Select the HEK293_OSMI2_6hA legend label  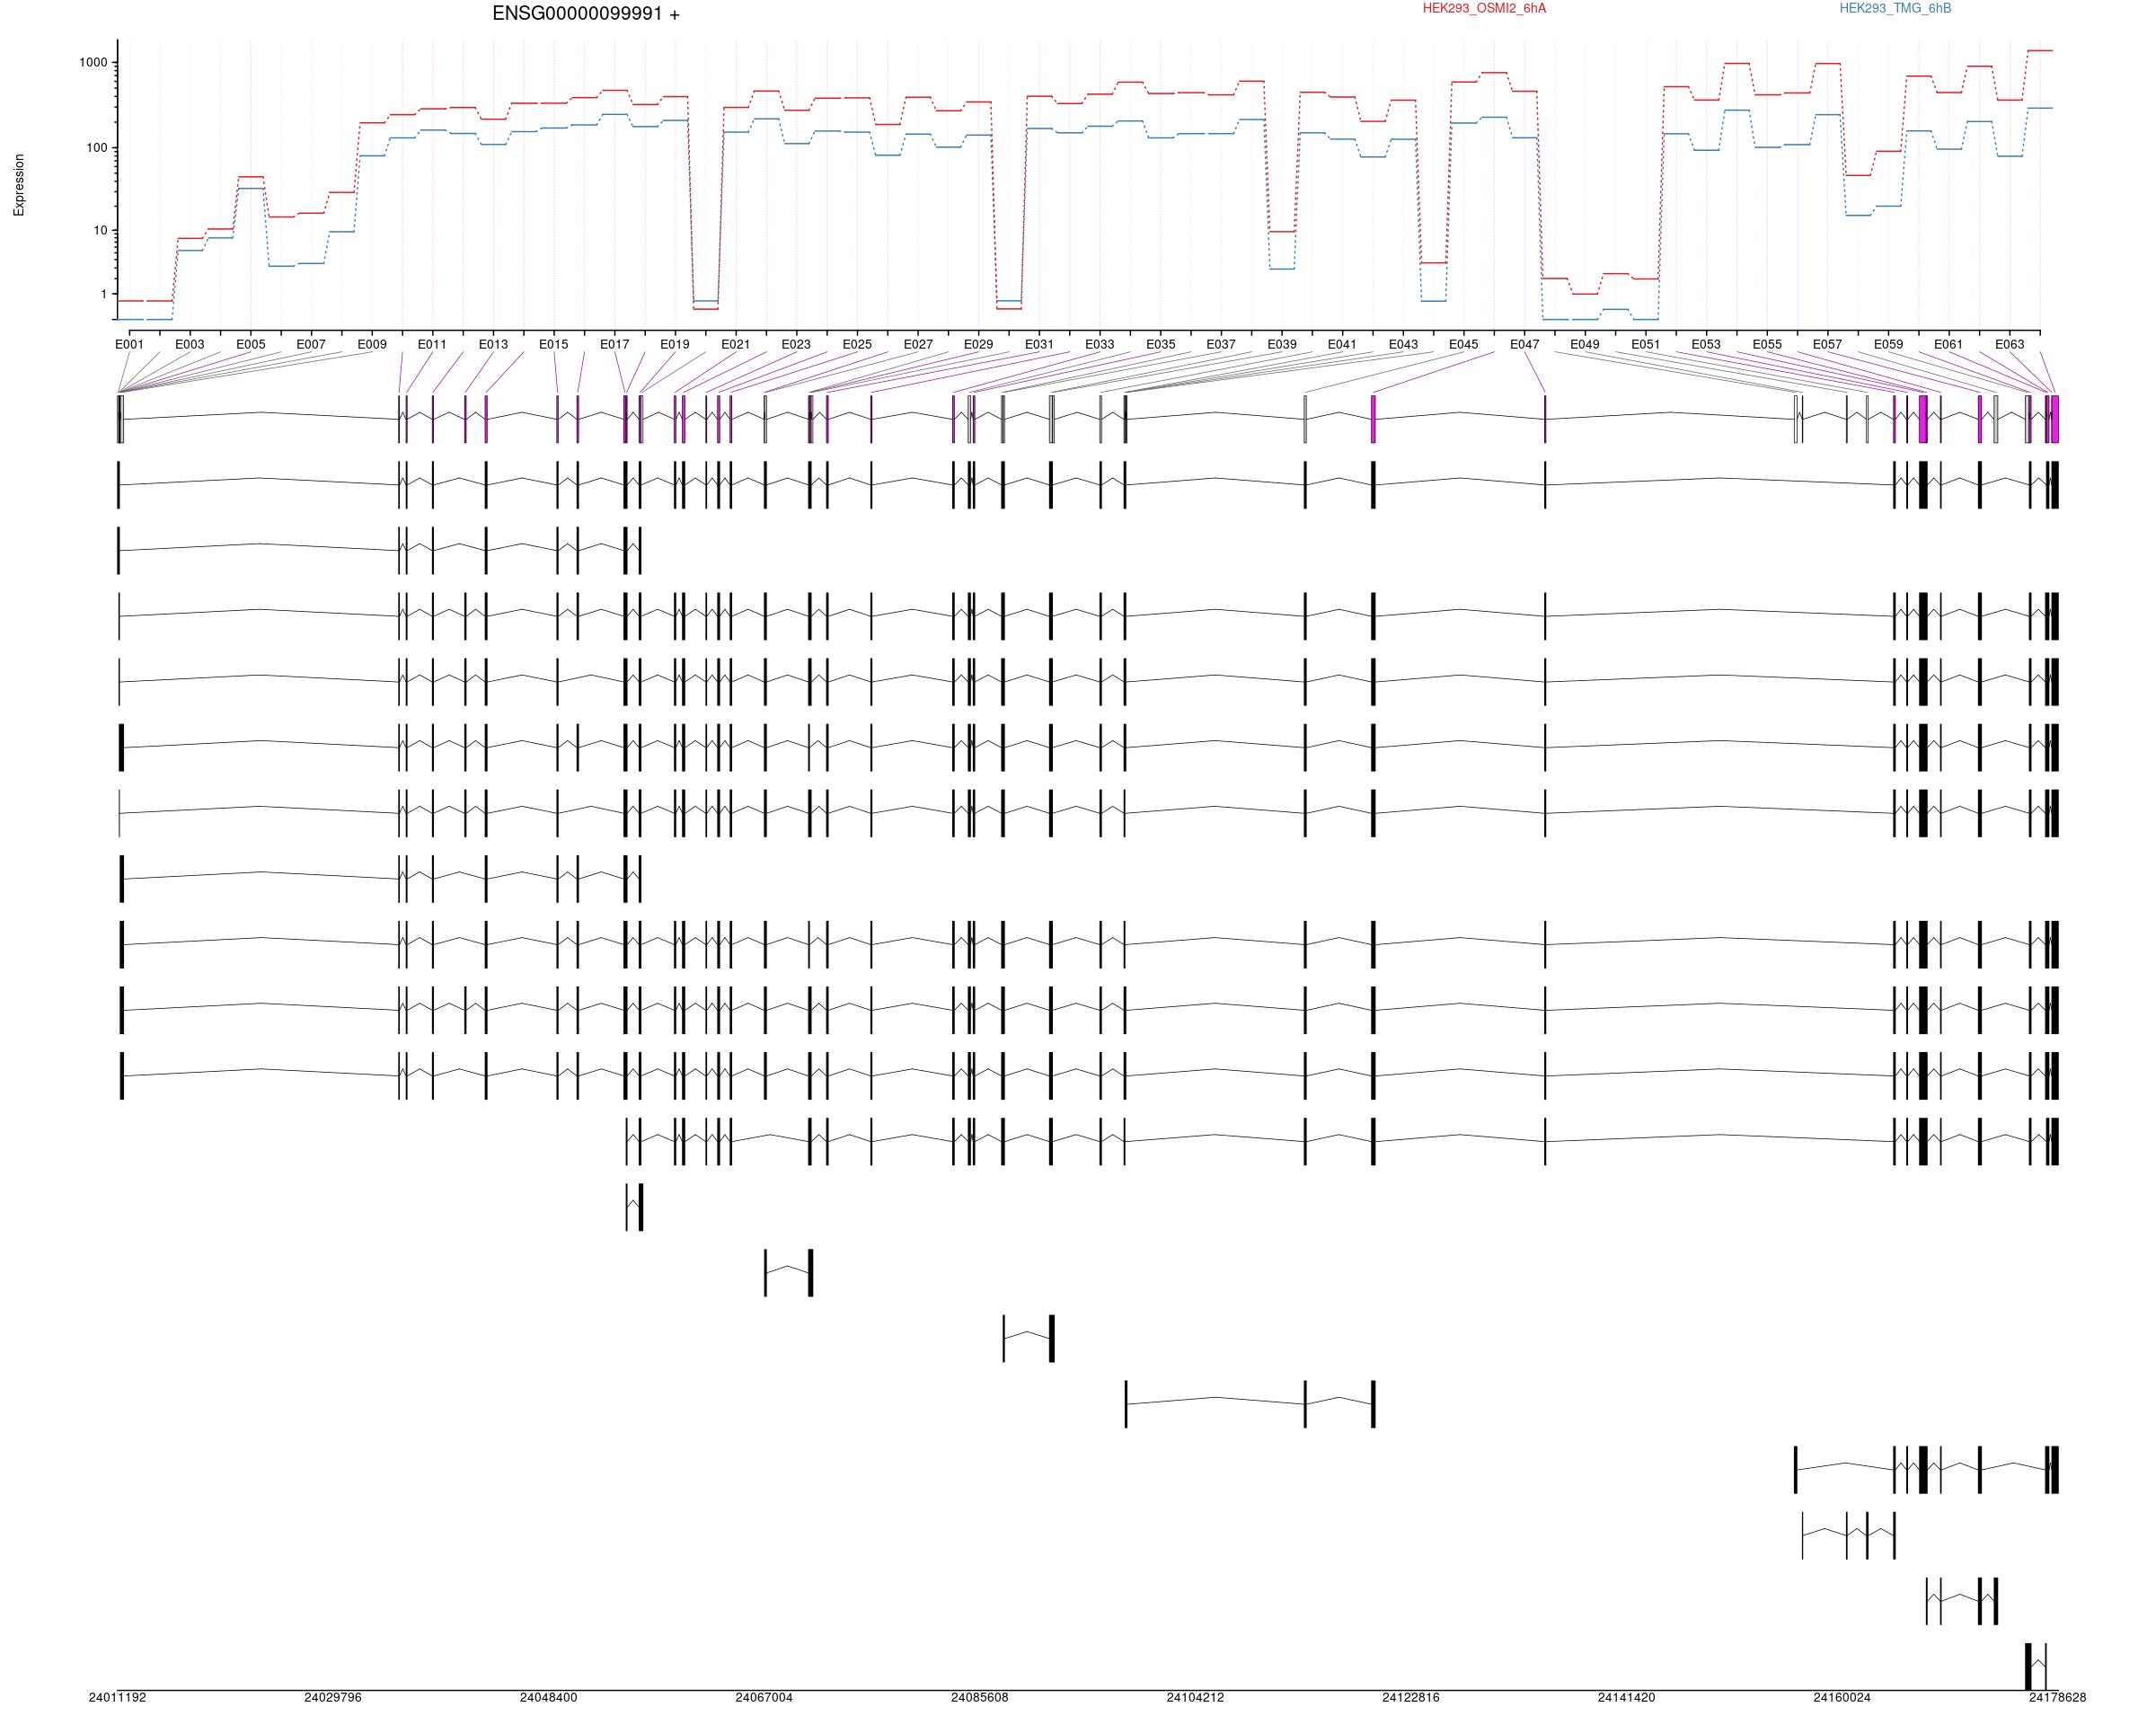1484,9
